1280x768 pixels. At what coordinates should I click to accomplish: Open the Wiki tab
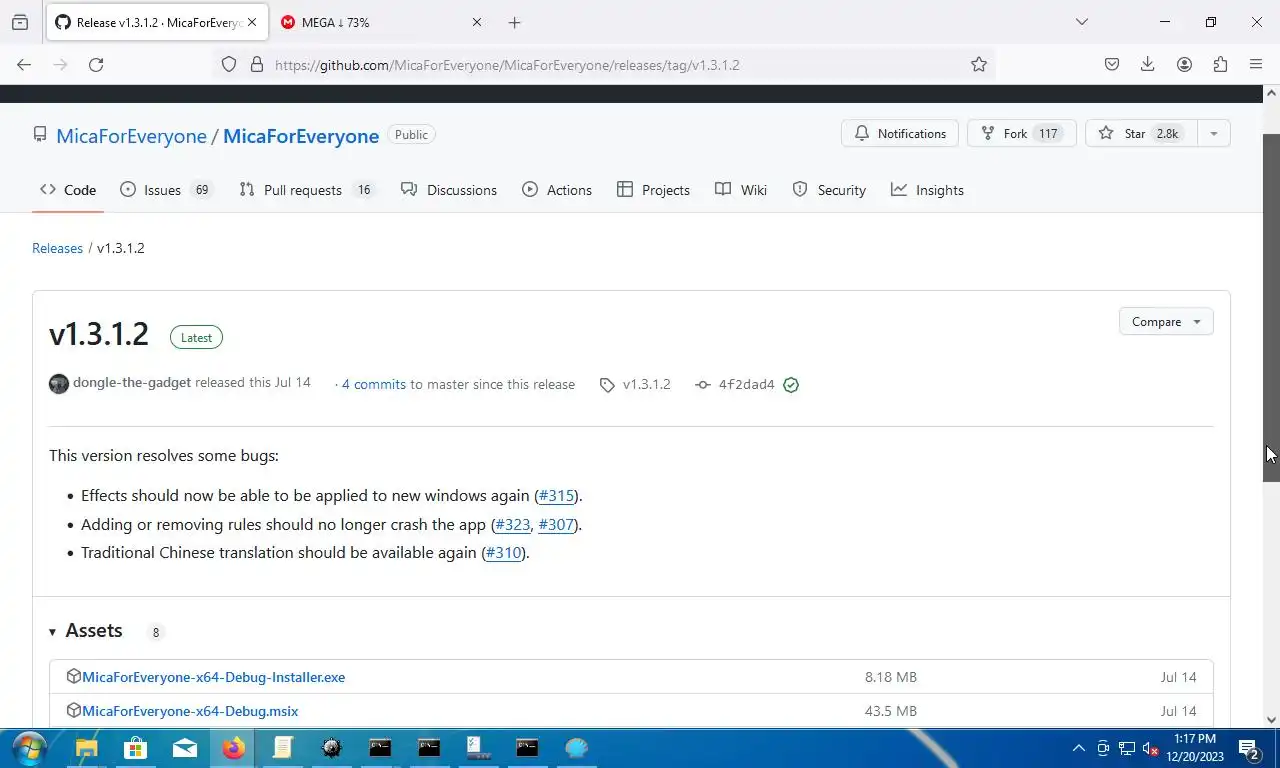click(741, 190)
